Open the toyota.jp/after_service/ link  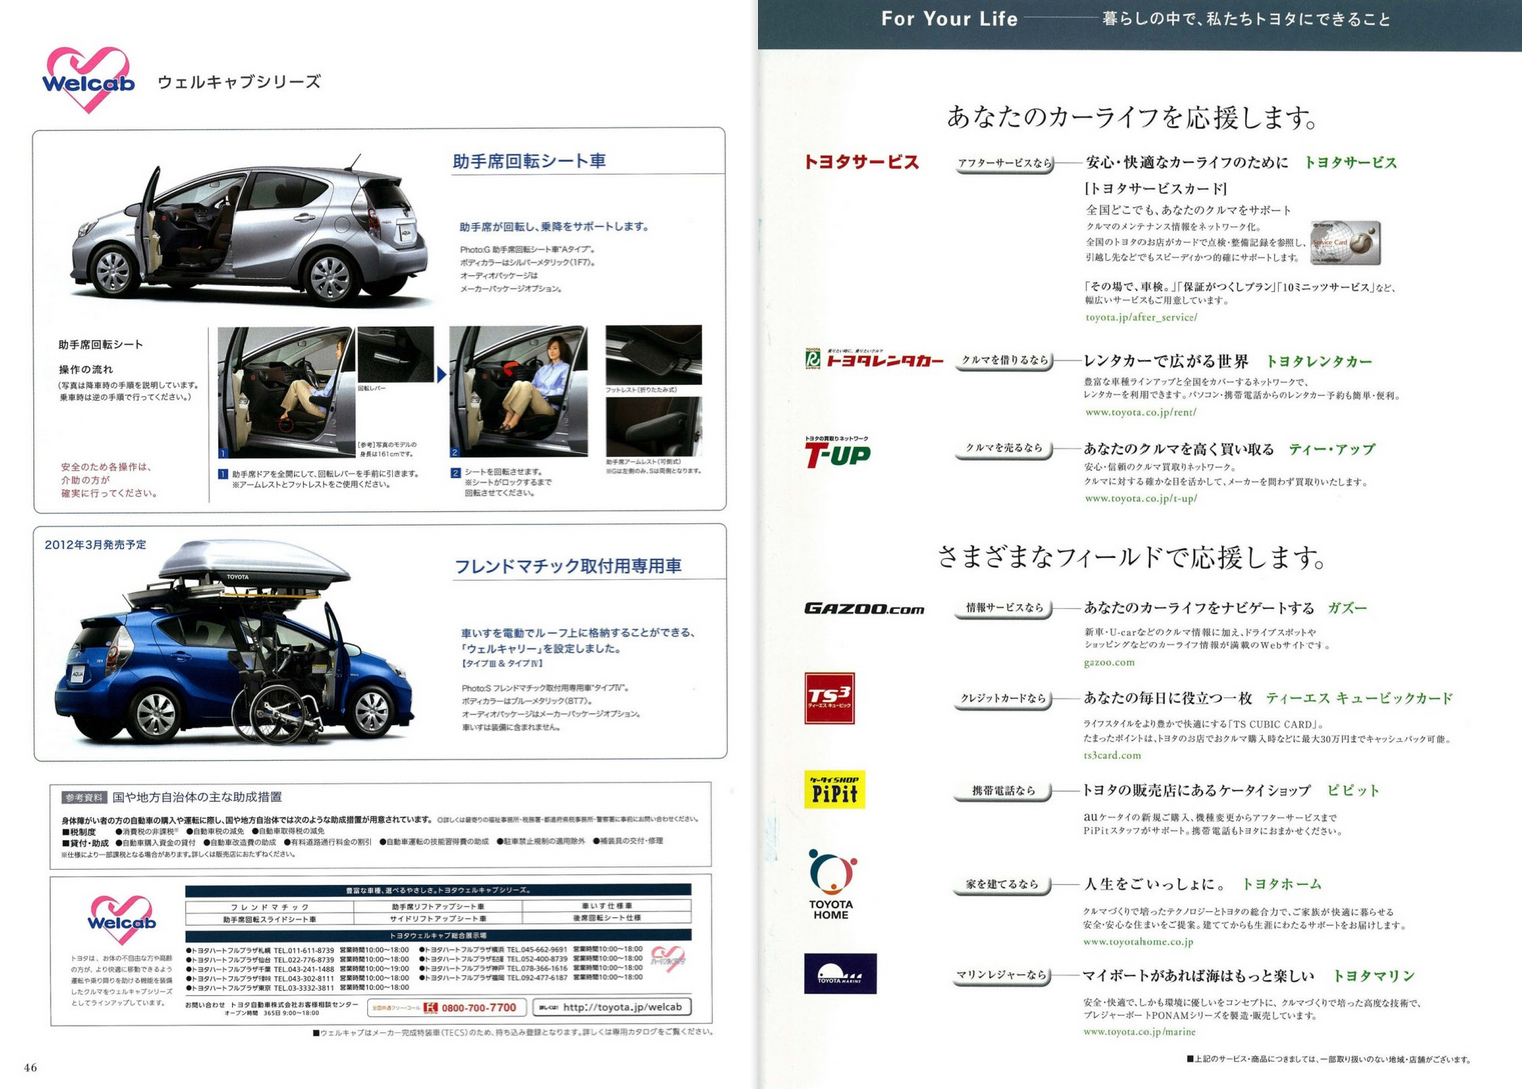pyautogui.click(x=1141, y=317)
